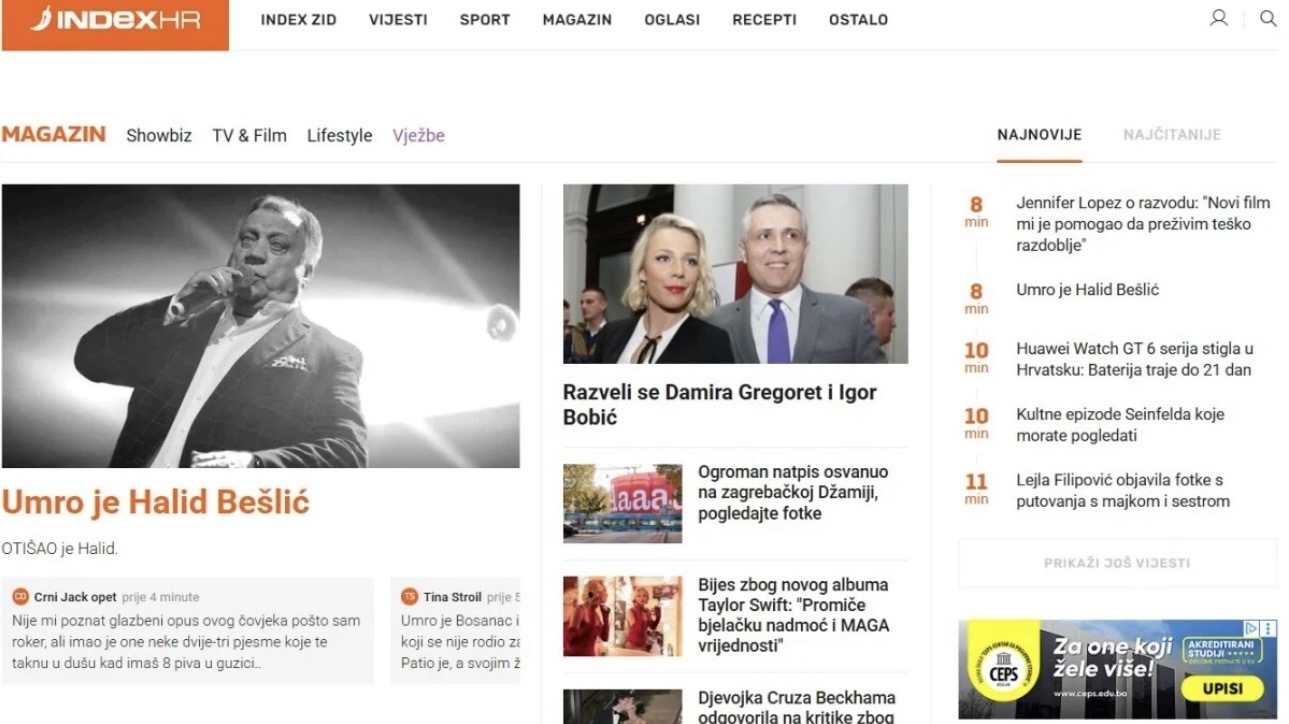Open Halid Bešlić black-and-white photo
Screen dimensions: 1289x724
pos(260,325)
